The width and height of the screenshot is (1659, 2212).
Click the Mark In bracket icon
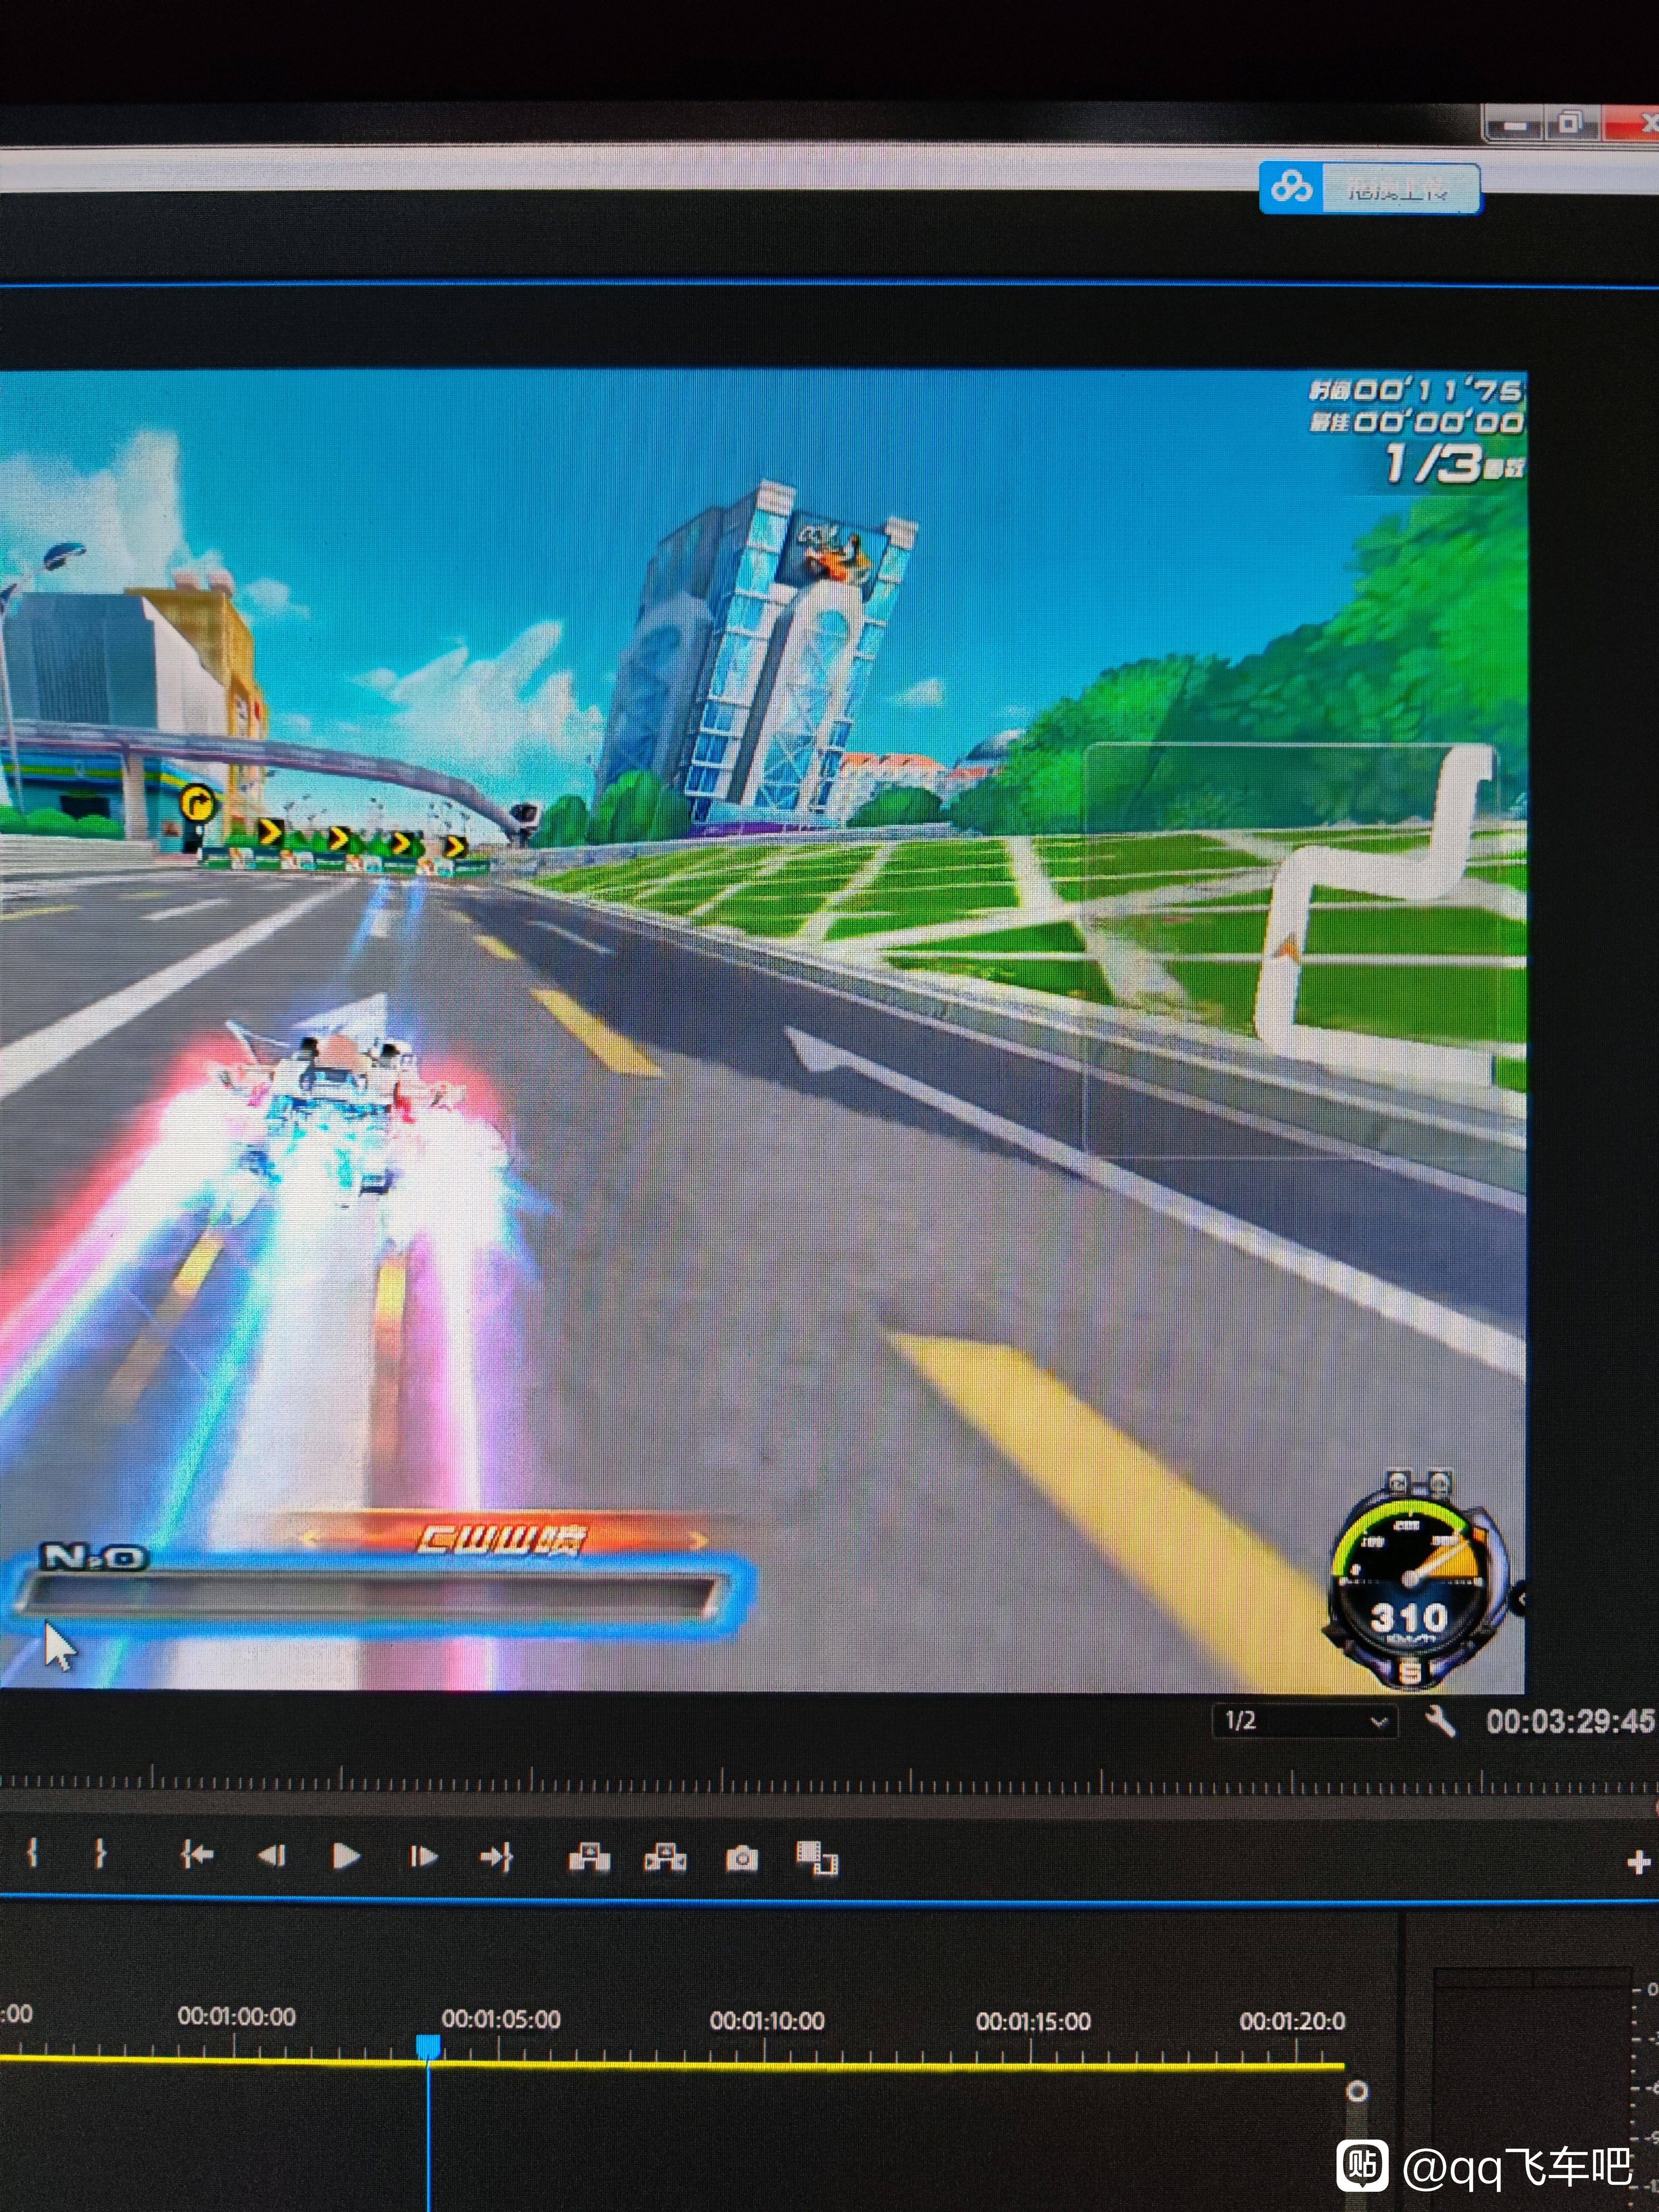tap(33, 1853)
